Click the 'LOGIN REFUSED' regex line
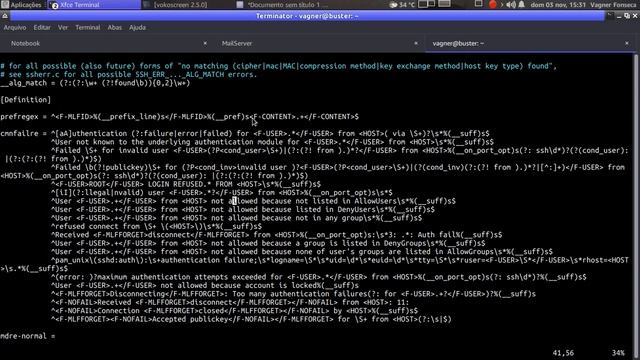This screenshot has width=640, height=360. coord(186,184)
